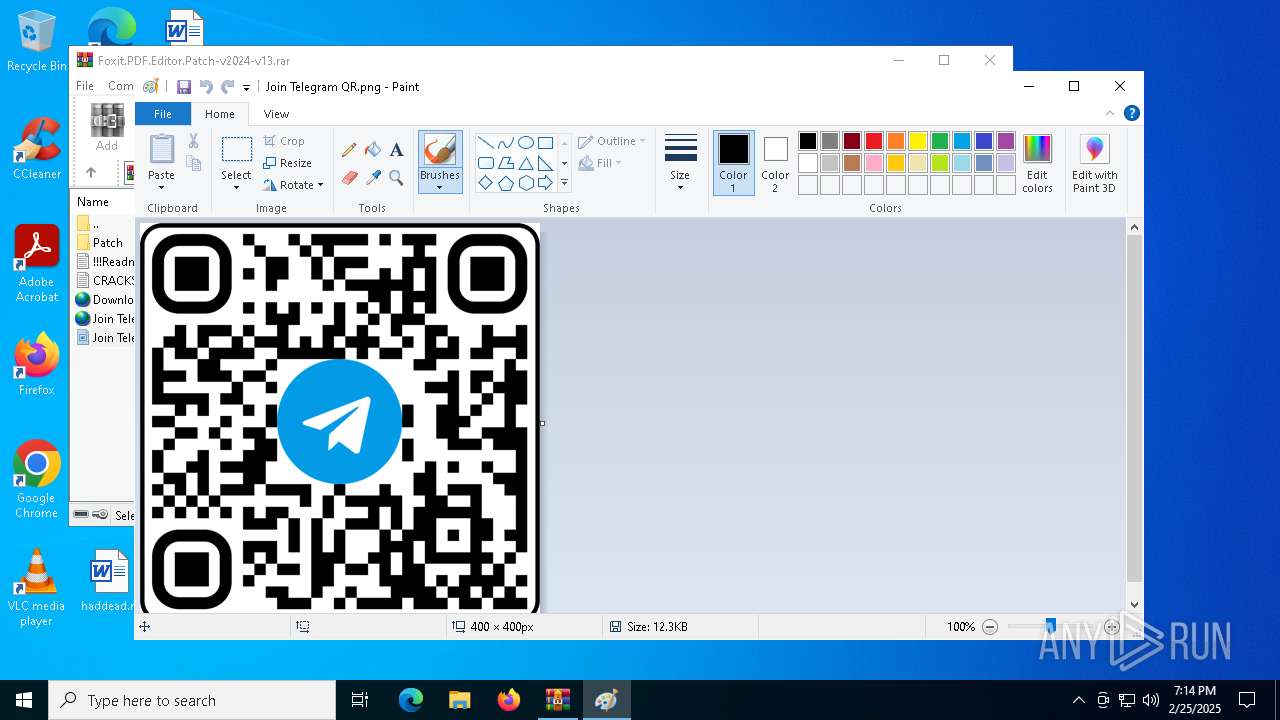Open Edit with Paint 3D
This screenshot has height=720, width=1280.
[x=1095, y=163]
